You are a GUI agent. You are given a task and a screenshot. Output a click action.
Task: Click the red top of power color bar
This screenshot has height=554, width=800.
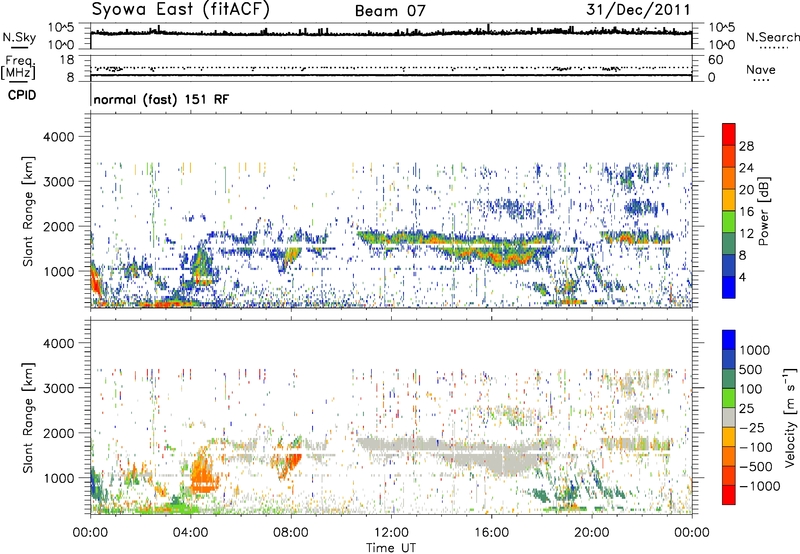pyautogui.click(x=729, y=134)
